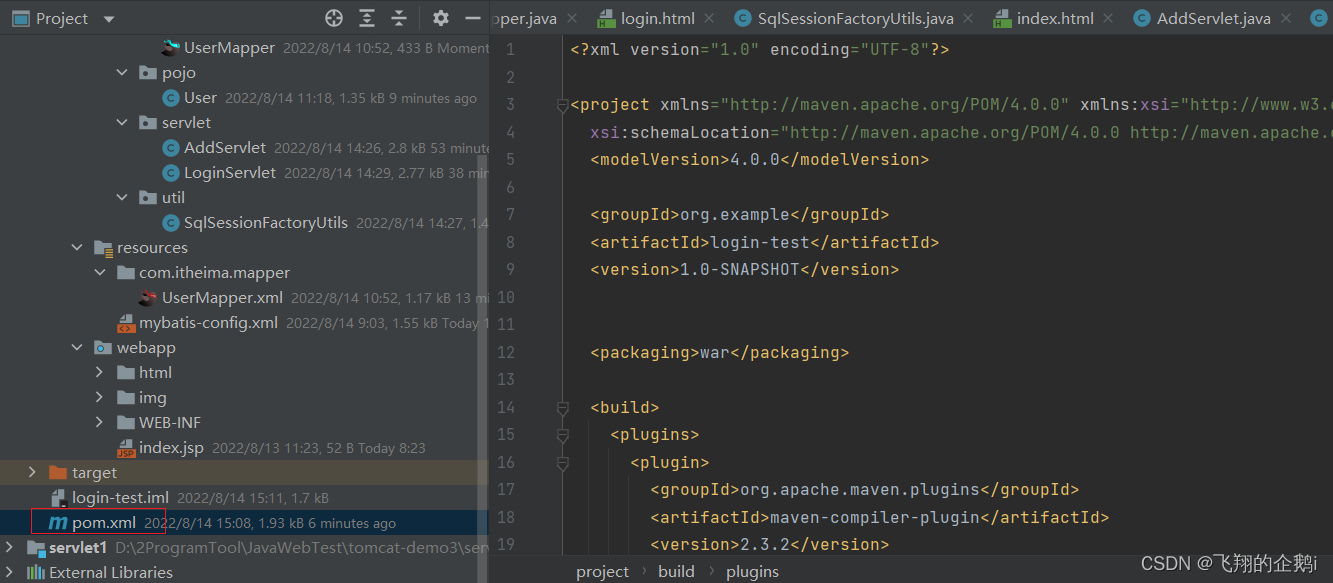
Task: Click the interface icon beside UserMapper
Action: (x=170, y=47)
